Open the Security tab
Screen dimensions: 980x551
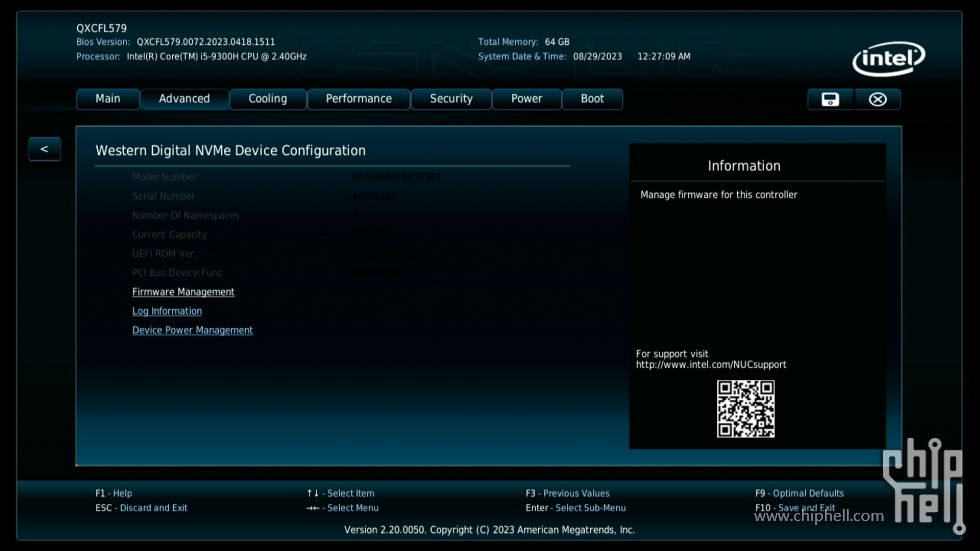pyautogui.click(x=451, y=99)
